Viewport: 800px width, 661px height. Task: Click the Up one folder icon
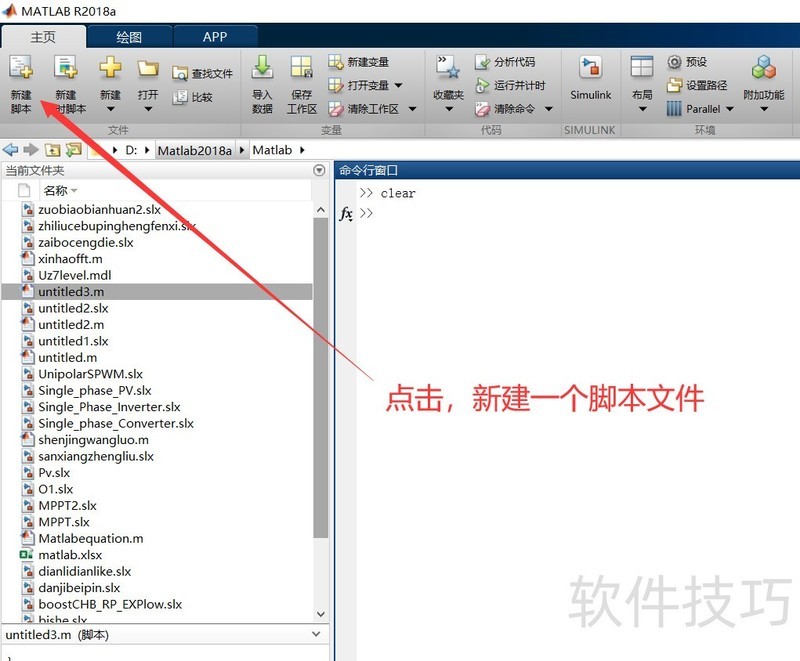[x=52, y=150]
